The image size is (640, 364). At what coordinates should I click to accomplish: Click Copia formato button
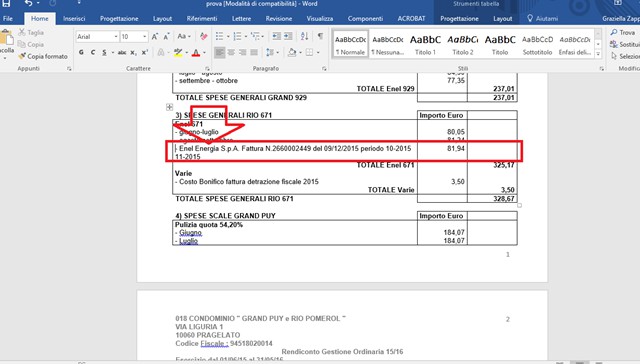43,56
